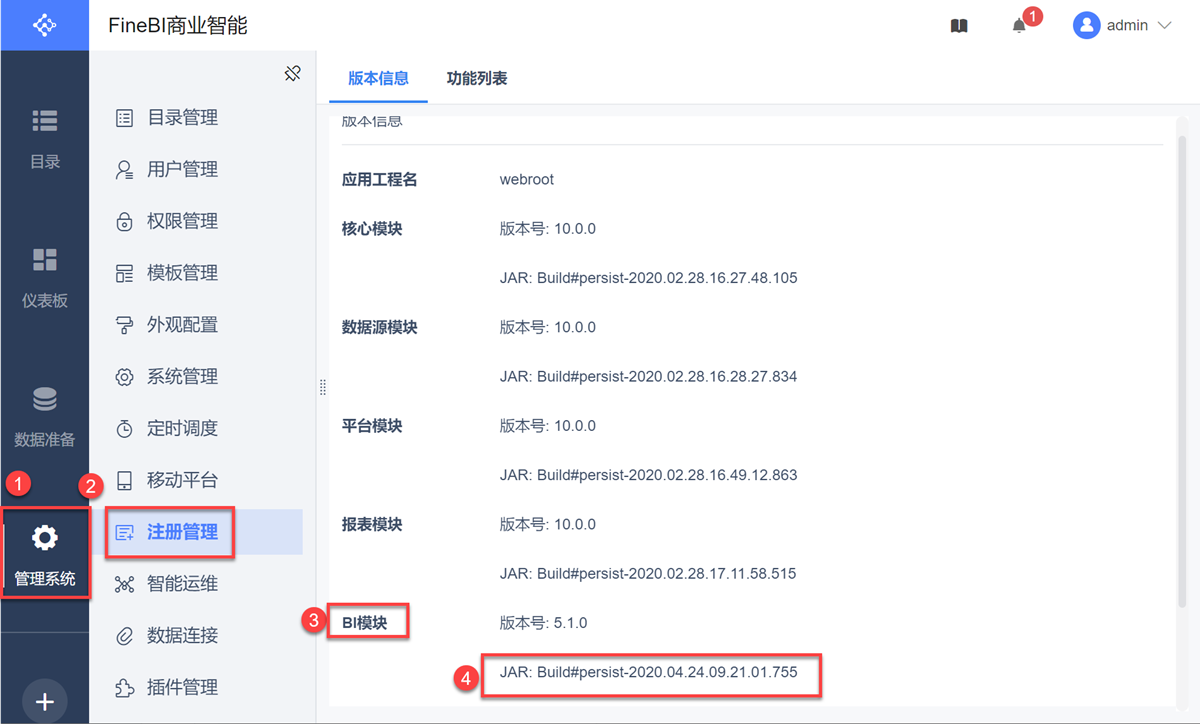Click the 移动平台 tablet icon
The width and height of the screenshot is (1200, 724).
124,481
